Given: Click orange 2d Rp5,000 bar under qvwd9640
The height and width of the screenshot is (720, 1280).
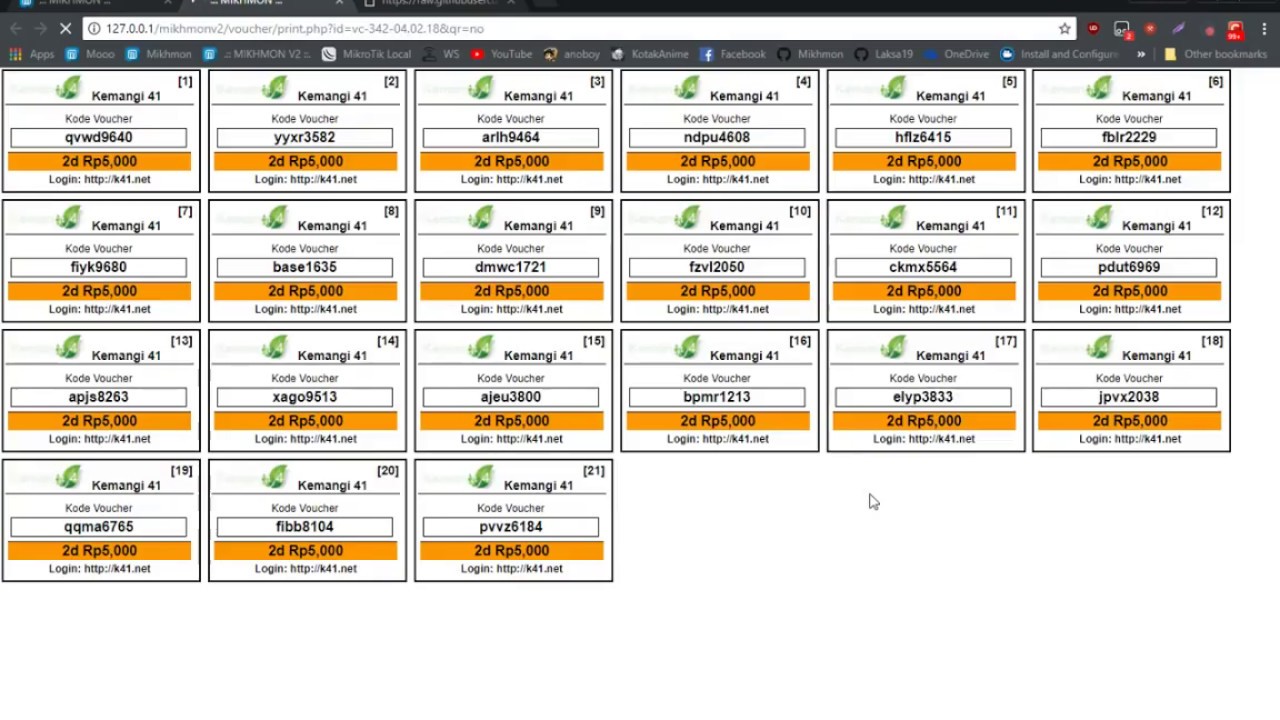Looking at the screenshot, I should (99, 161).
